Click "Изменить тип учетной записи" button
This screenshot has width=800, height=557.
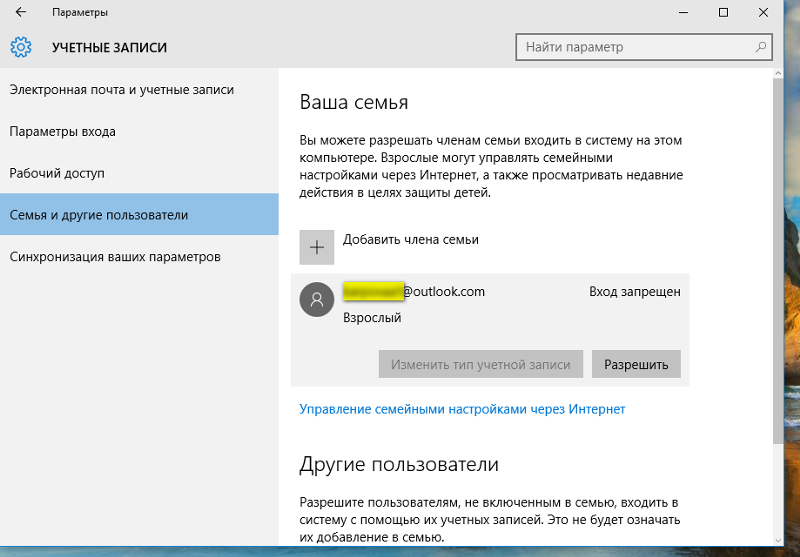(x=481, y=364)
